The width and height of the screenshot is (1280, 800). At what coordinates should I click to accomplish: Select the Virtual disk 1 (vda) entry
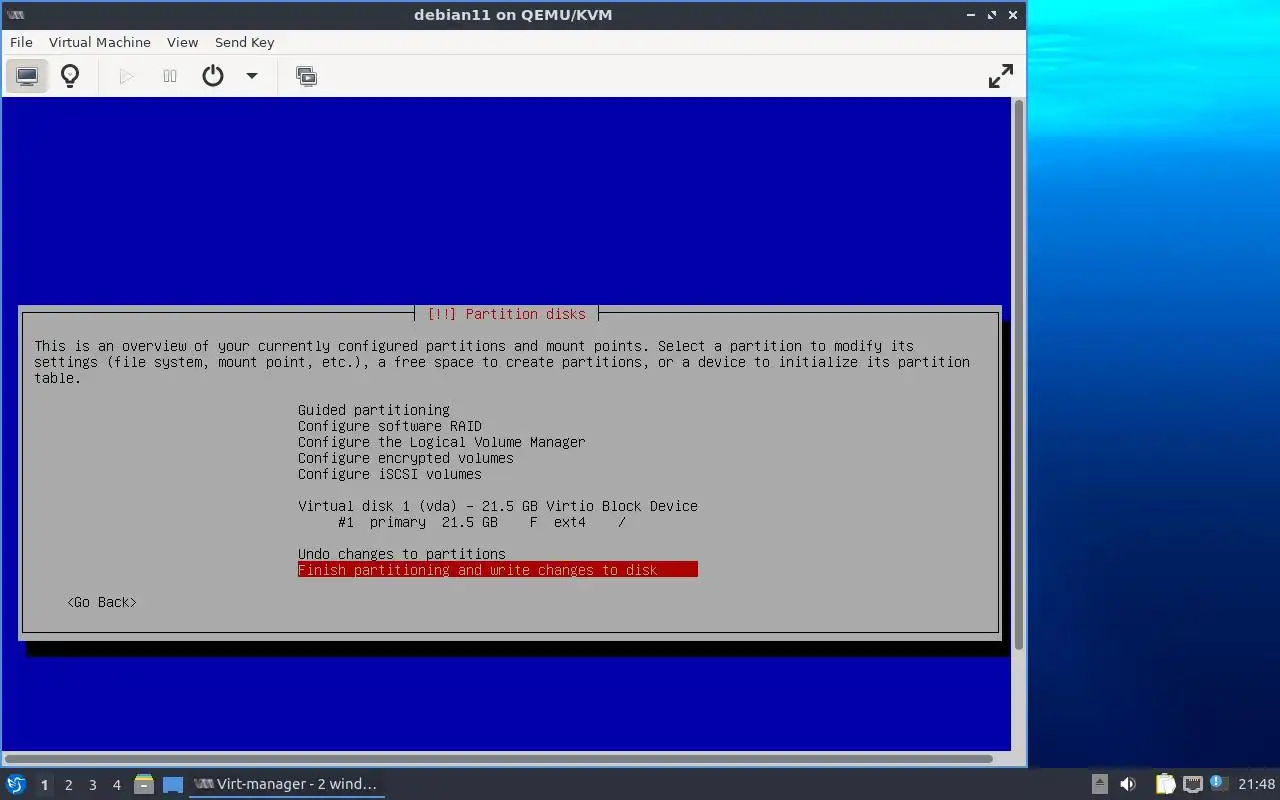[498, 506]
